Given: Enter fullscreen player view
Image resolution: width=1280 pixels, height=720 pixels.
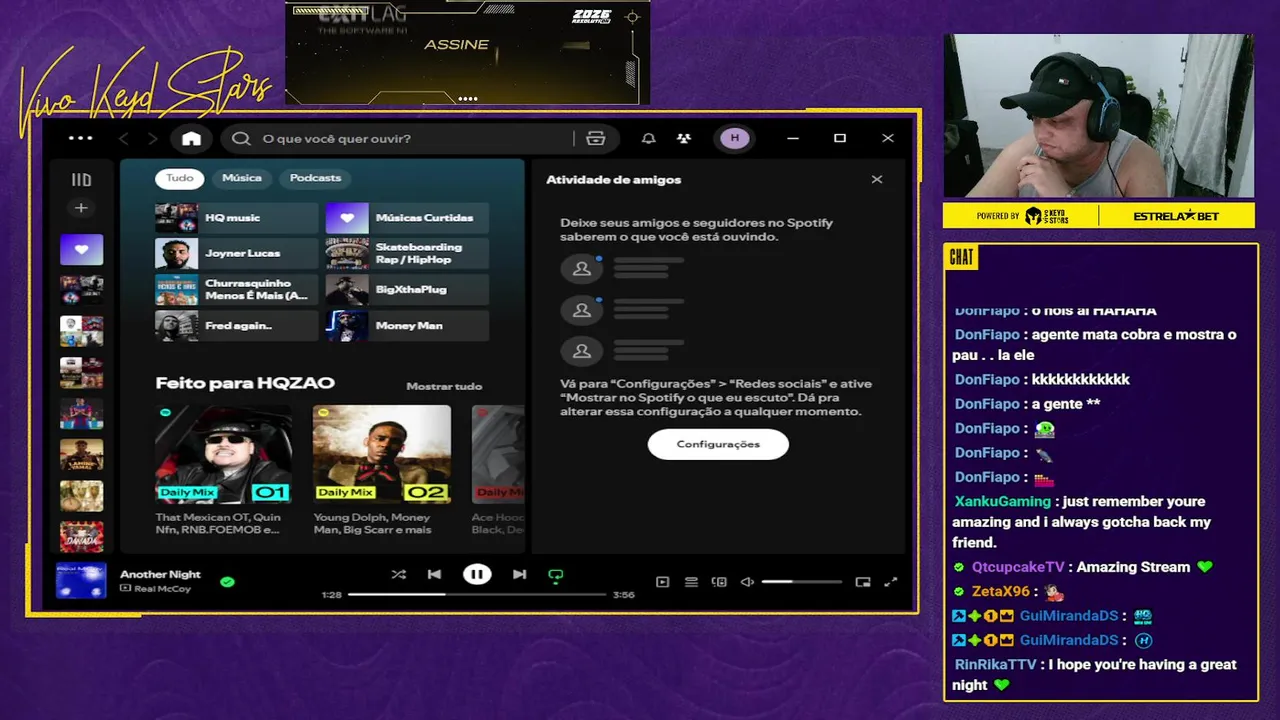Looking at the screenshot, I should pyautogui.click(x=891, y=582).
